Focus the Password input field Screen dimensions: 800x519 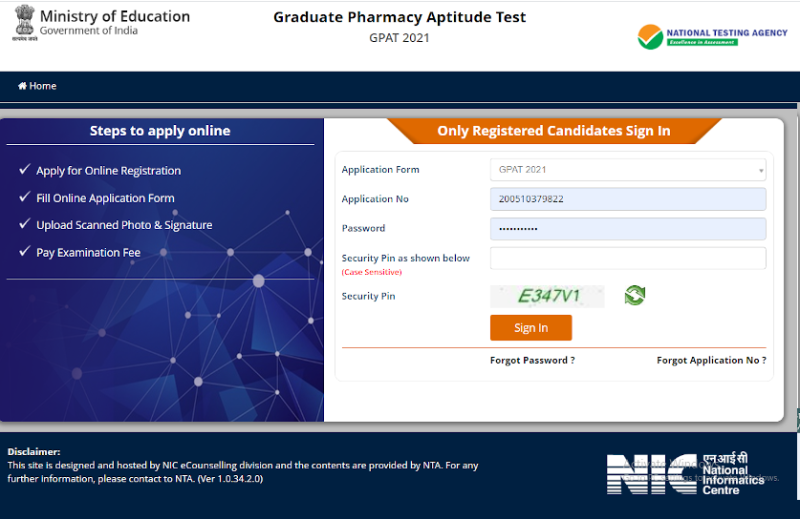click(x=627, y=229)
